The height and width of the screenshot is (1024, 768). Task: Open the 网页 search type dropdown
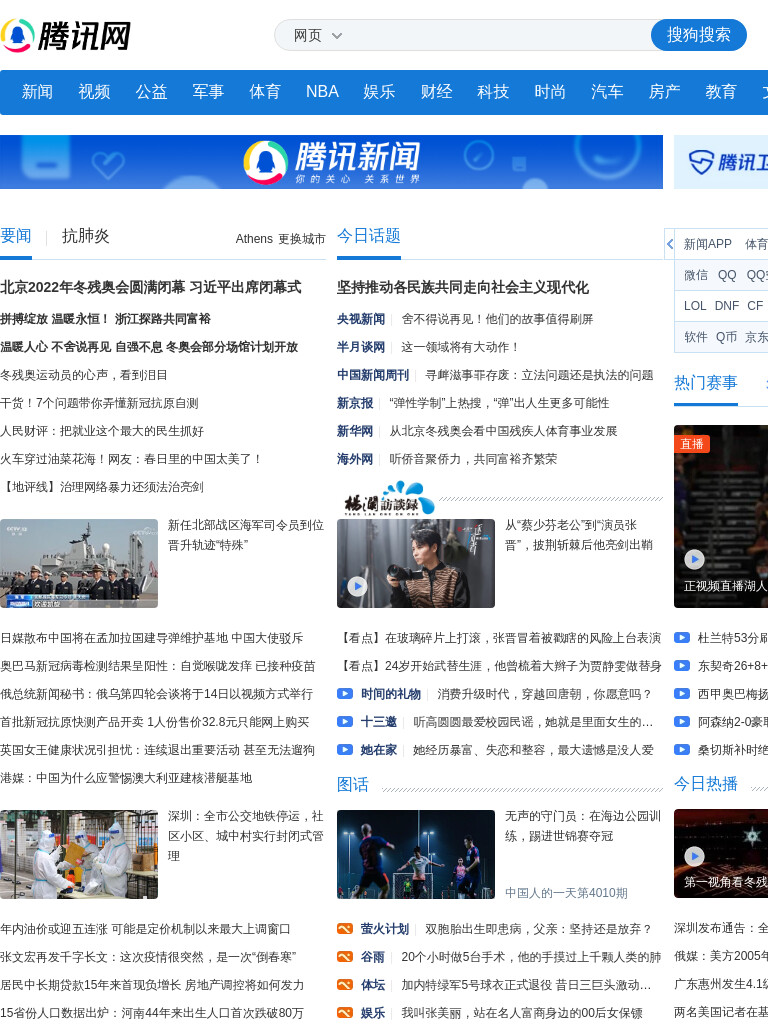[x=317, y=35]
